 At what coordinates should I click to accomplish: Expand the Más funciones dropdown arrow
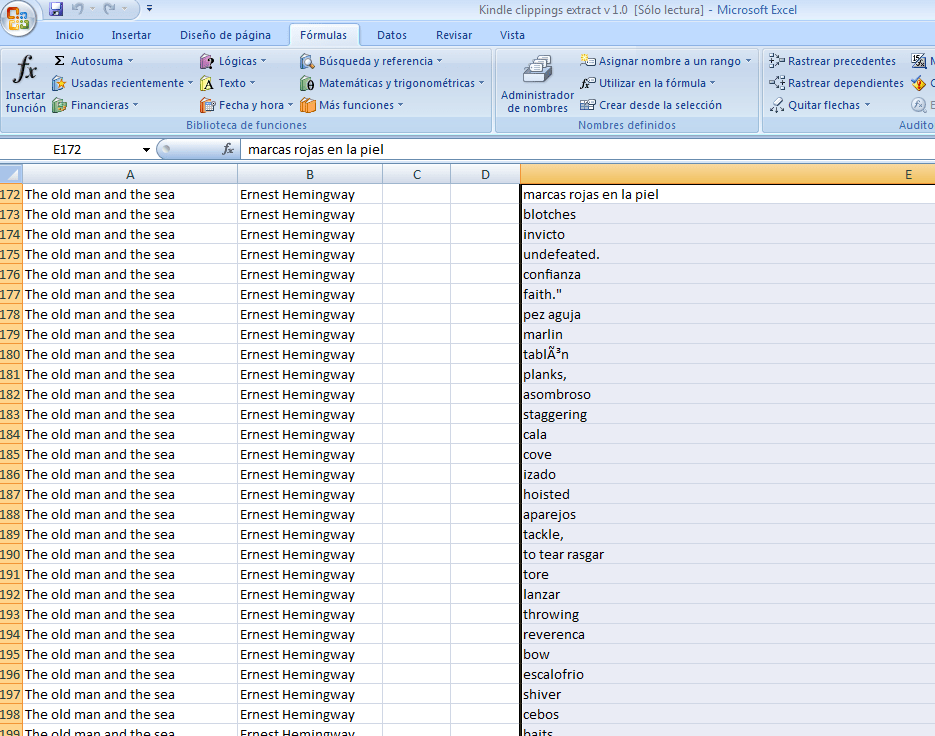tap(401, 105)
